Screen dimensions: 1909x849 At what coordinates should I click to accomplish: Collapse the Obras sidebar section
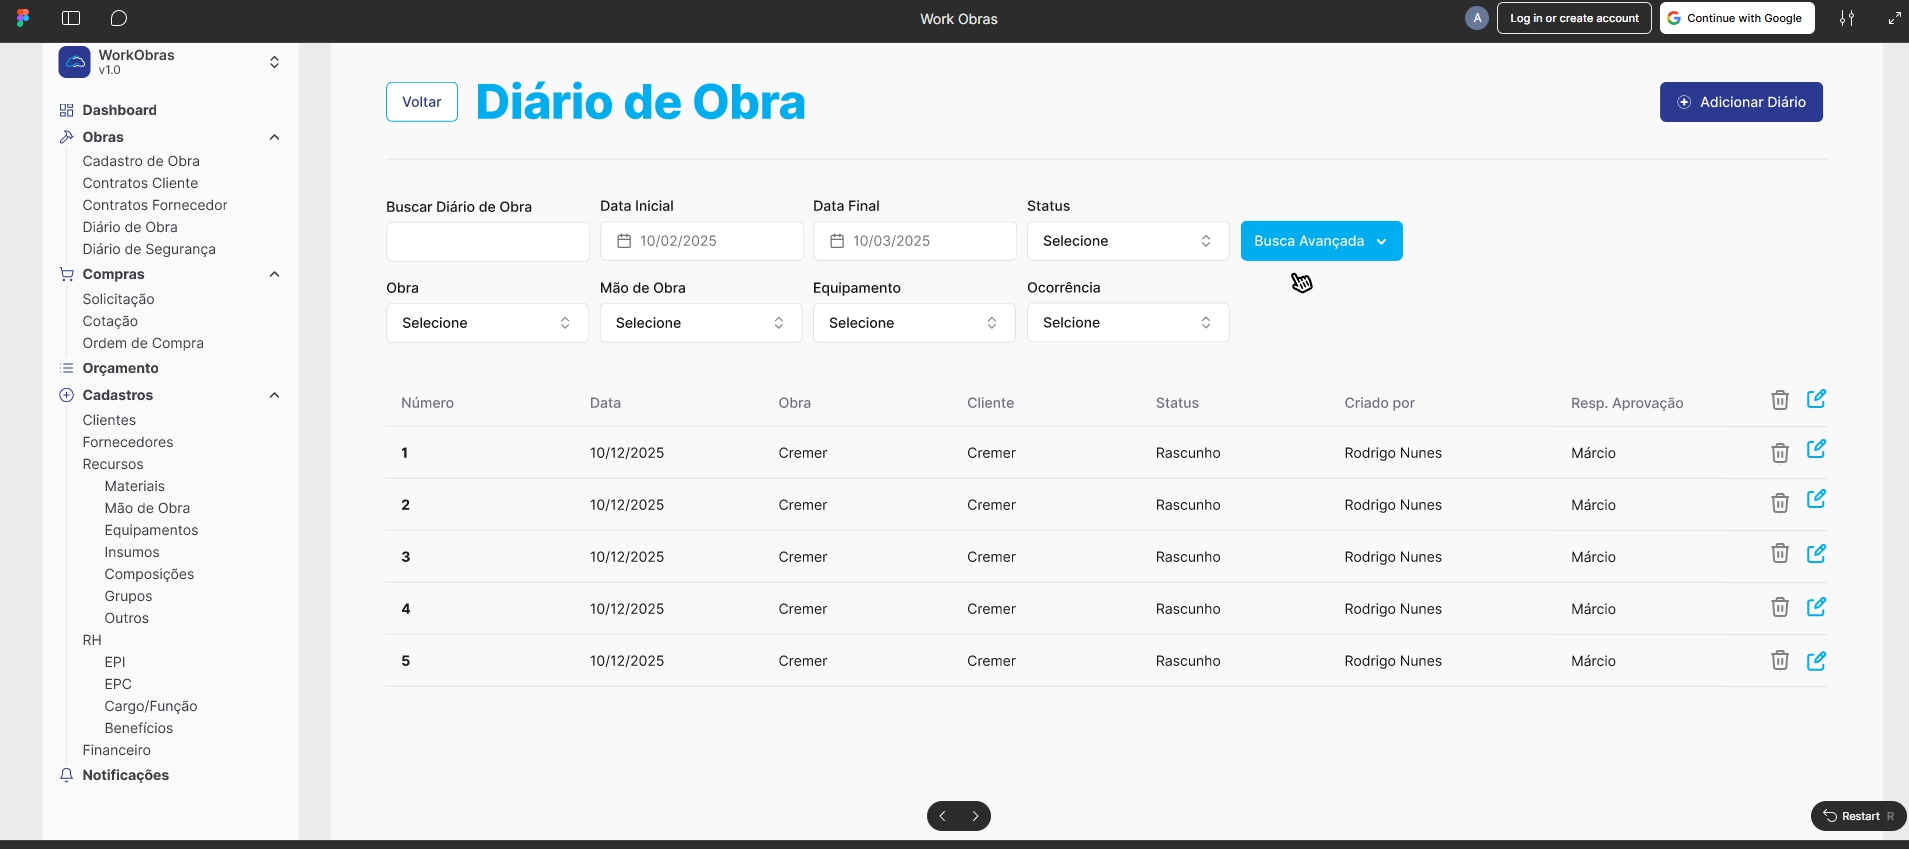pyautogui.click(x=274, y=137)
